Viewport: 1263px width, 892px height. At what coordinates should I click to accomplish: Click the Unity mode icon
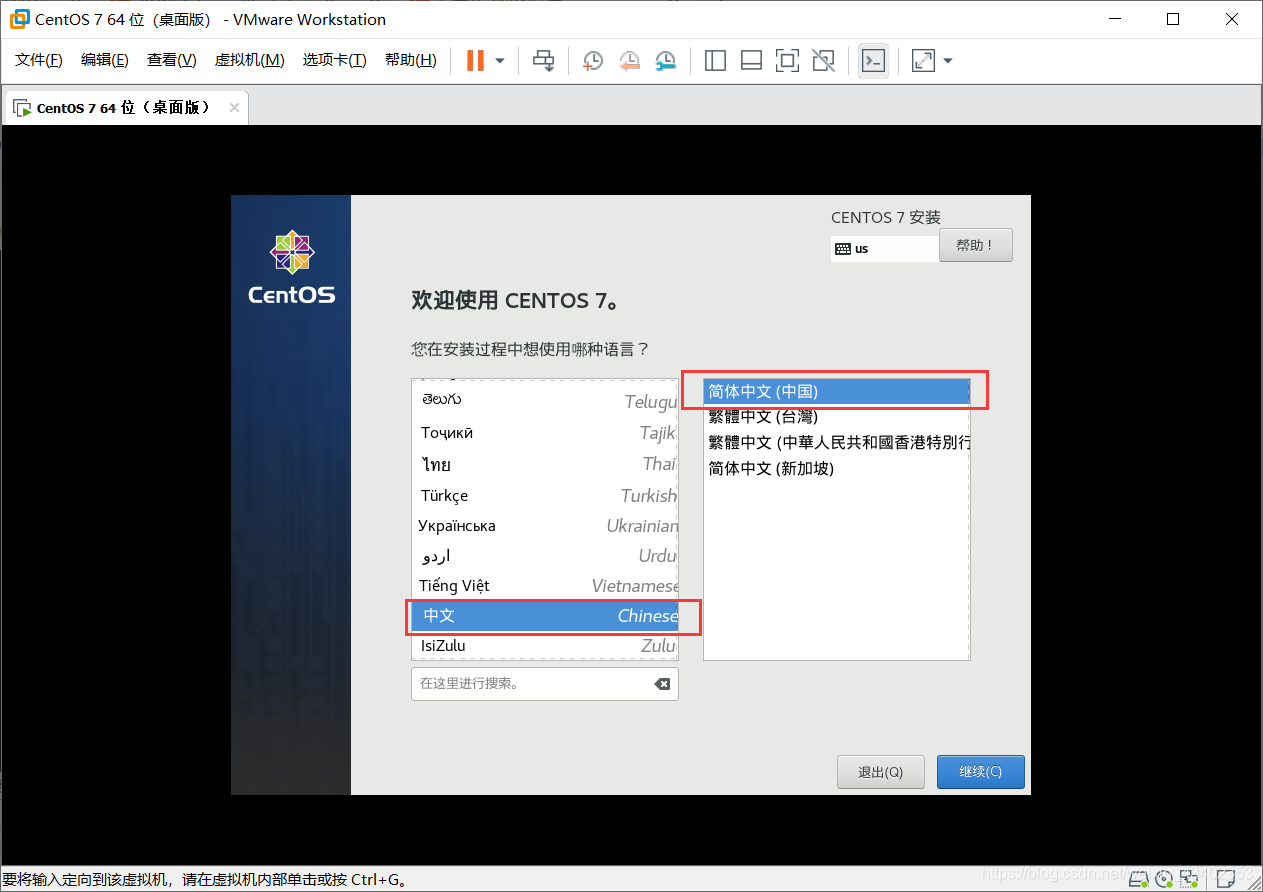(x=823, y=61)
